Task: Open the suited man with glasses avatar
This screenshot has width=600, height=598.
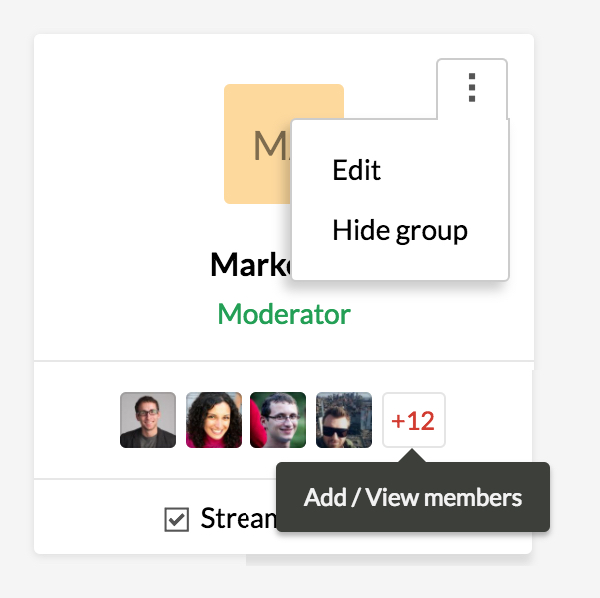Action: point(148,419)
